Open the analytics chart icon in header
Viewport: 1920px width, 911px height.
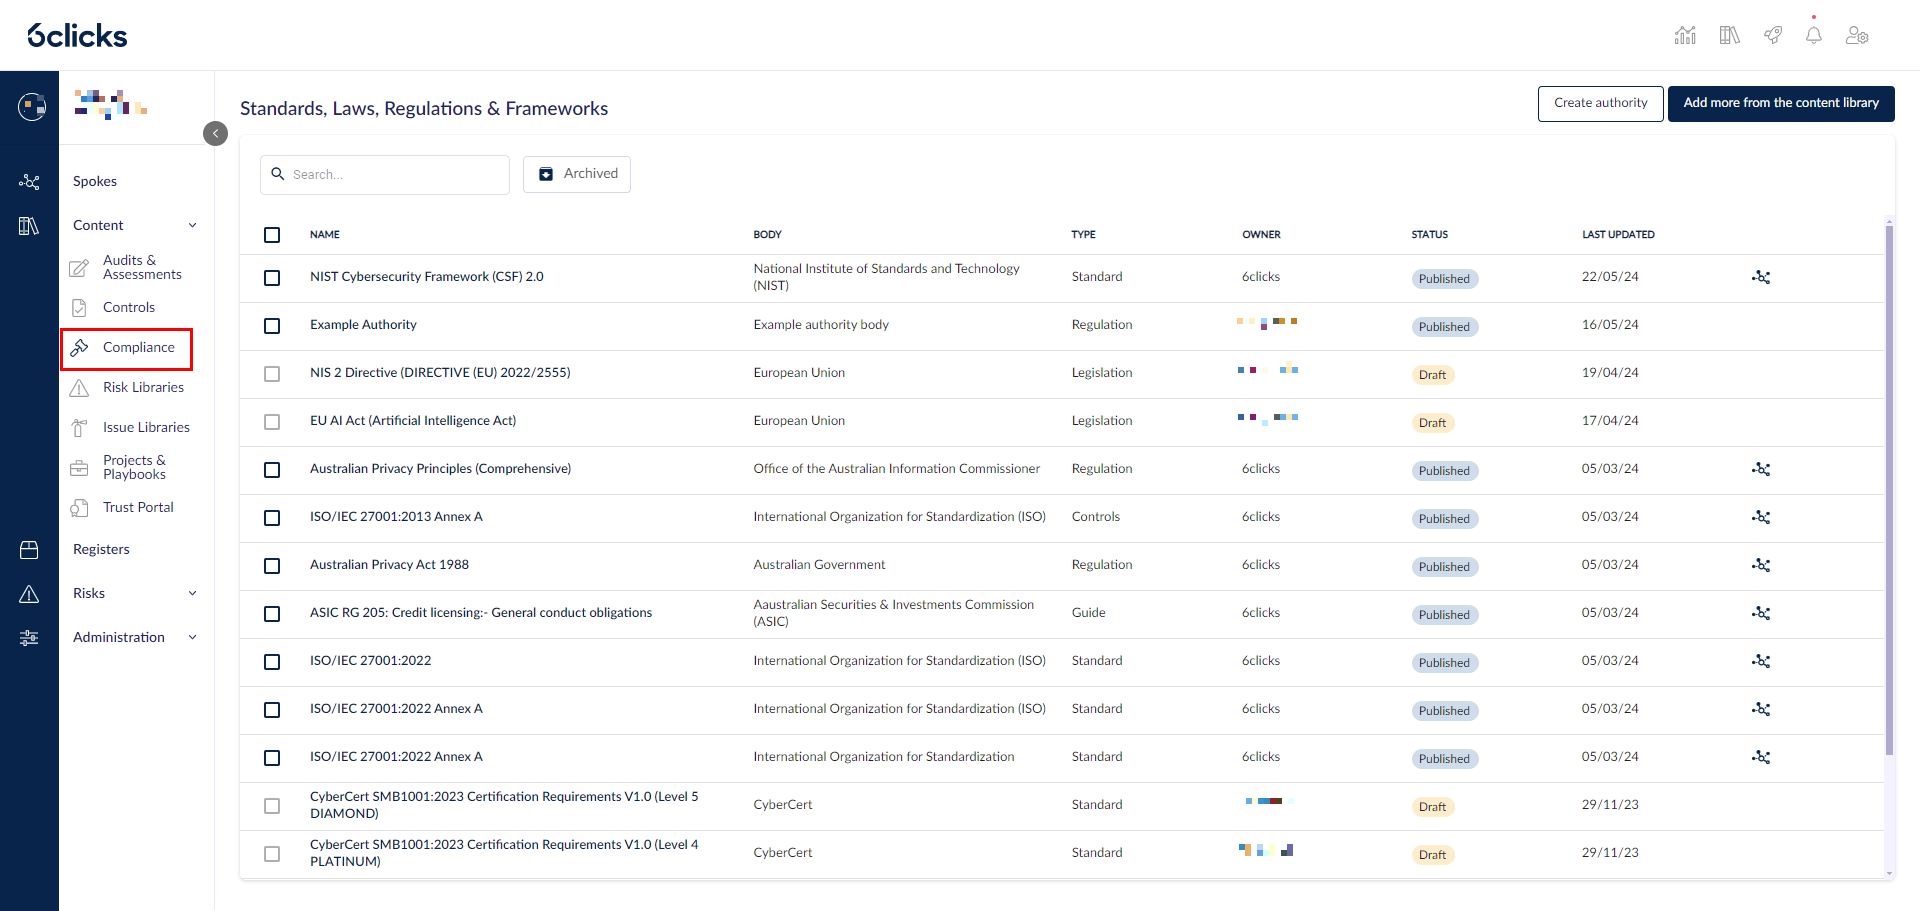1685,35
